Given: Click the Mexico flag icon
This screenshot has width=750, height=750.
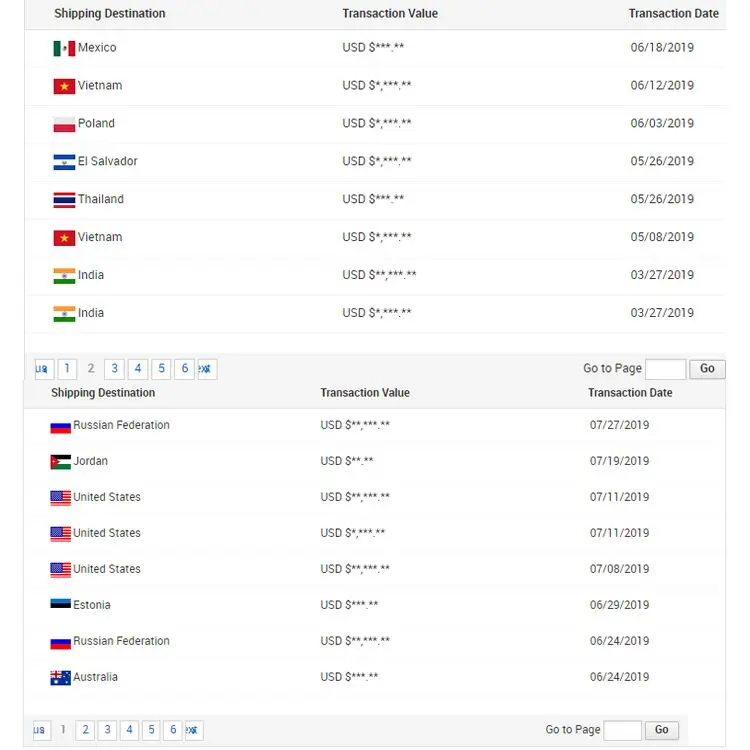Looking at the screenshot, I should (x=64, y=48).
